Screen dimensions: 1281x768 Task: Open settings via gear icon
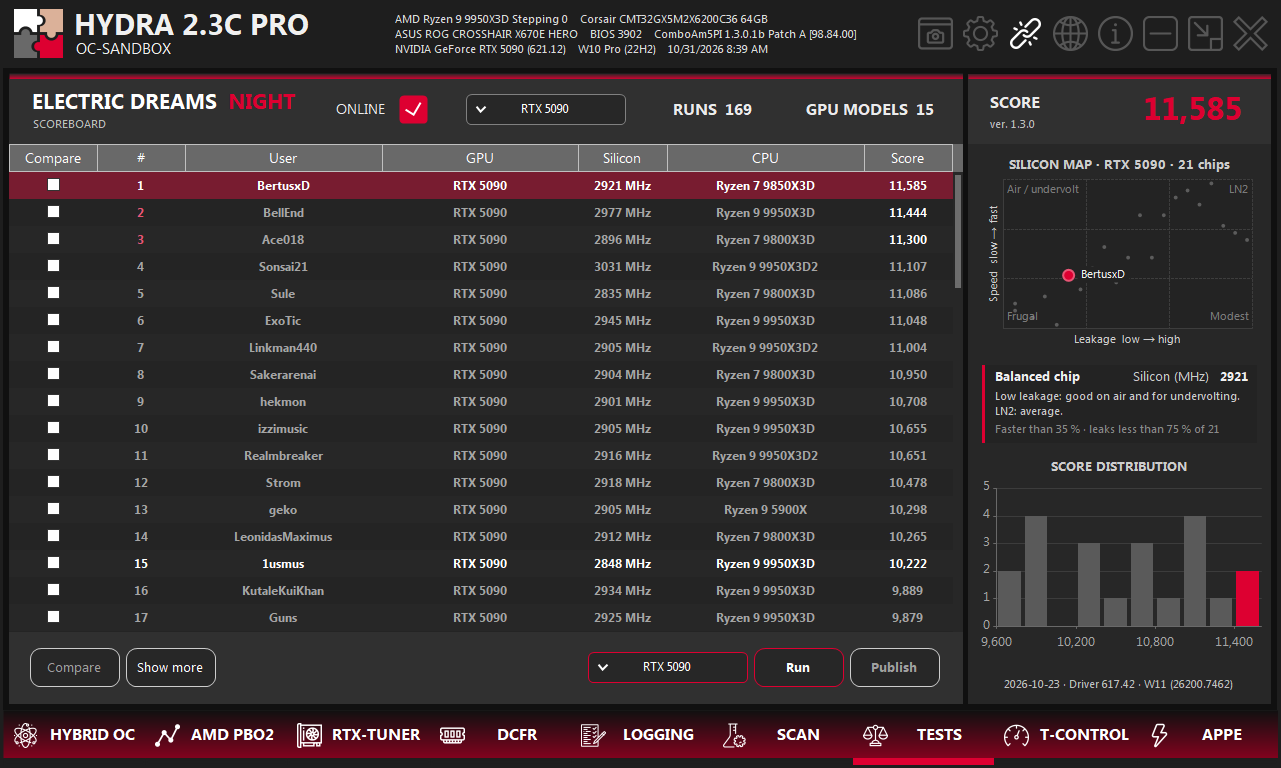click(980, 34)
